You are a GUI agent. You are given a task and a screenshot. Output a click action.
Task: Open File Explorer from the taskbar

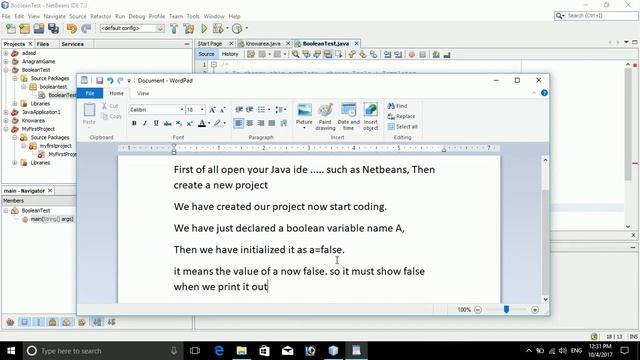click(242, 351)
